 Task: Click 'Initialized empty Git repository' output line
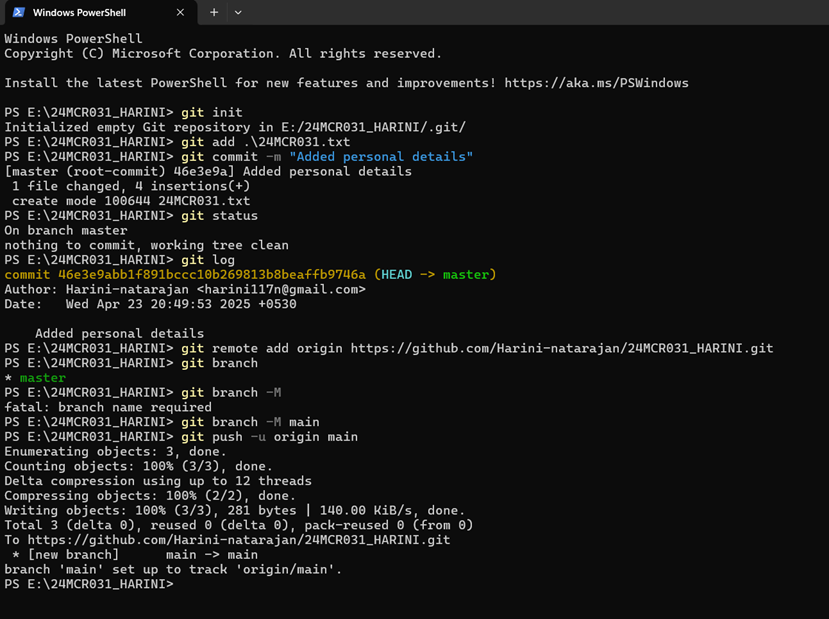coord(235,127)
